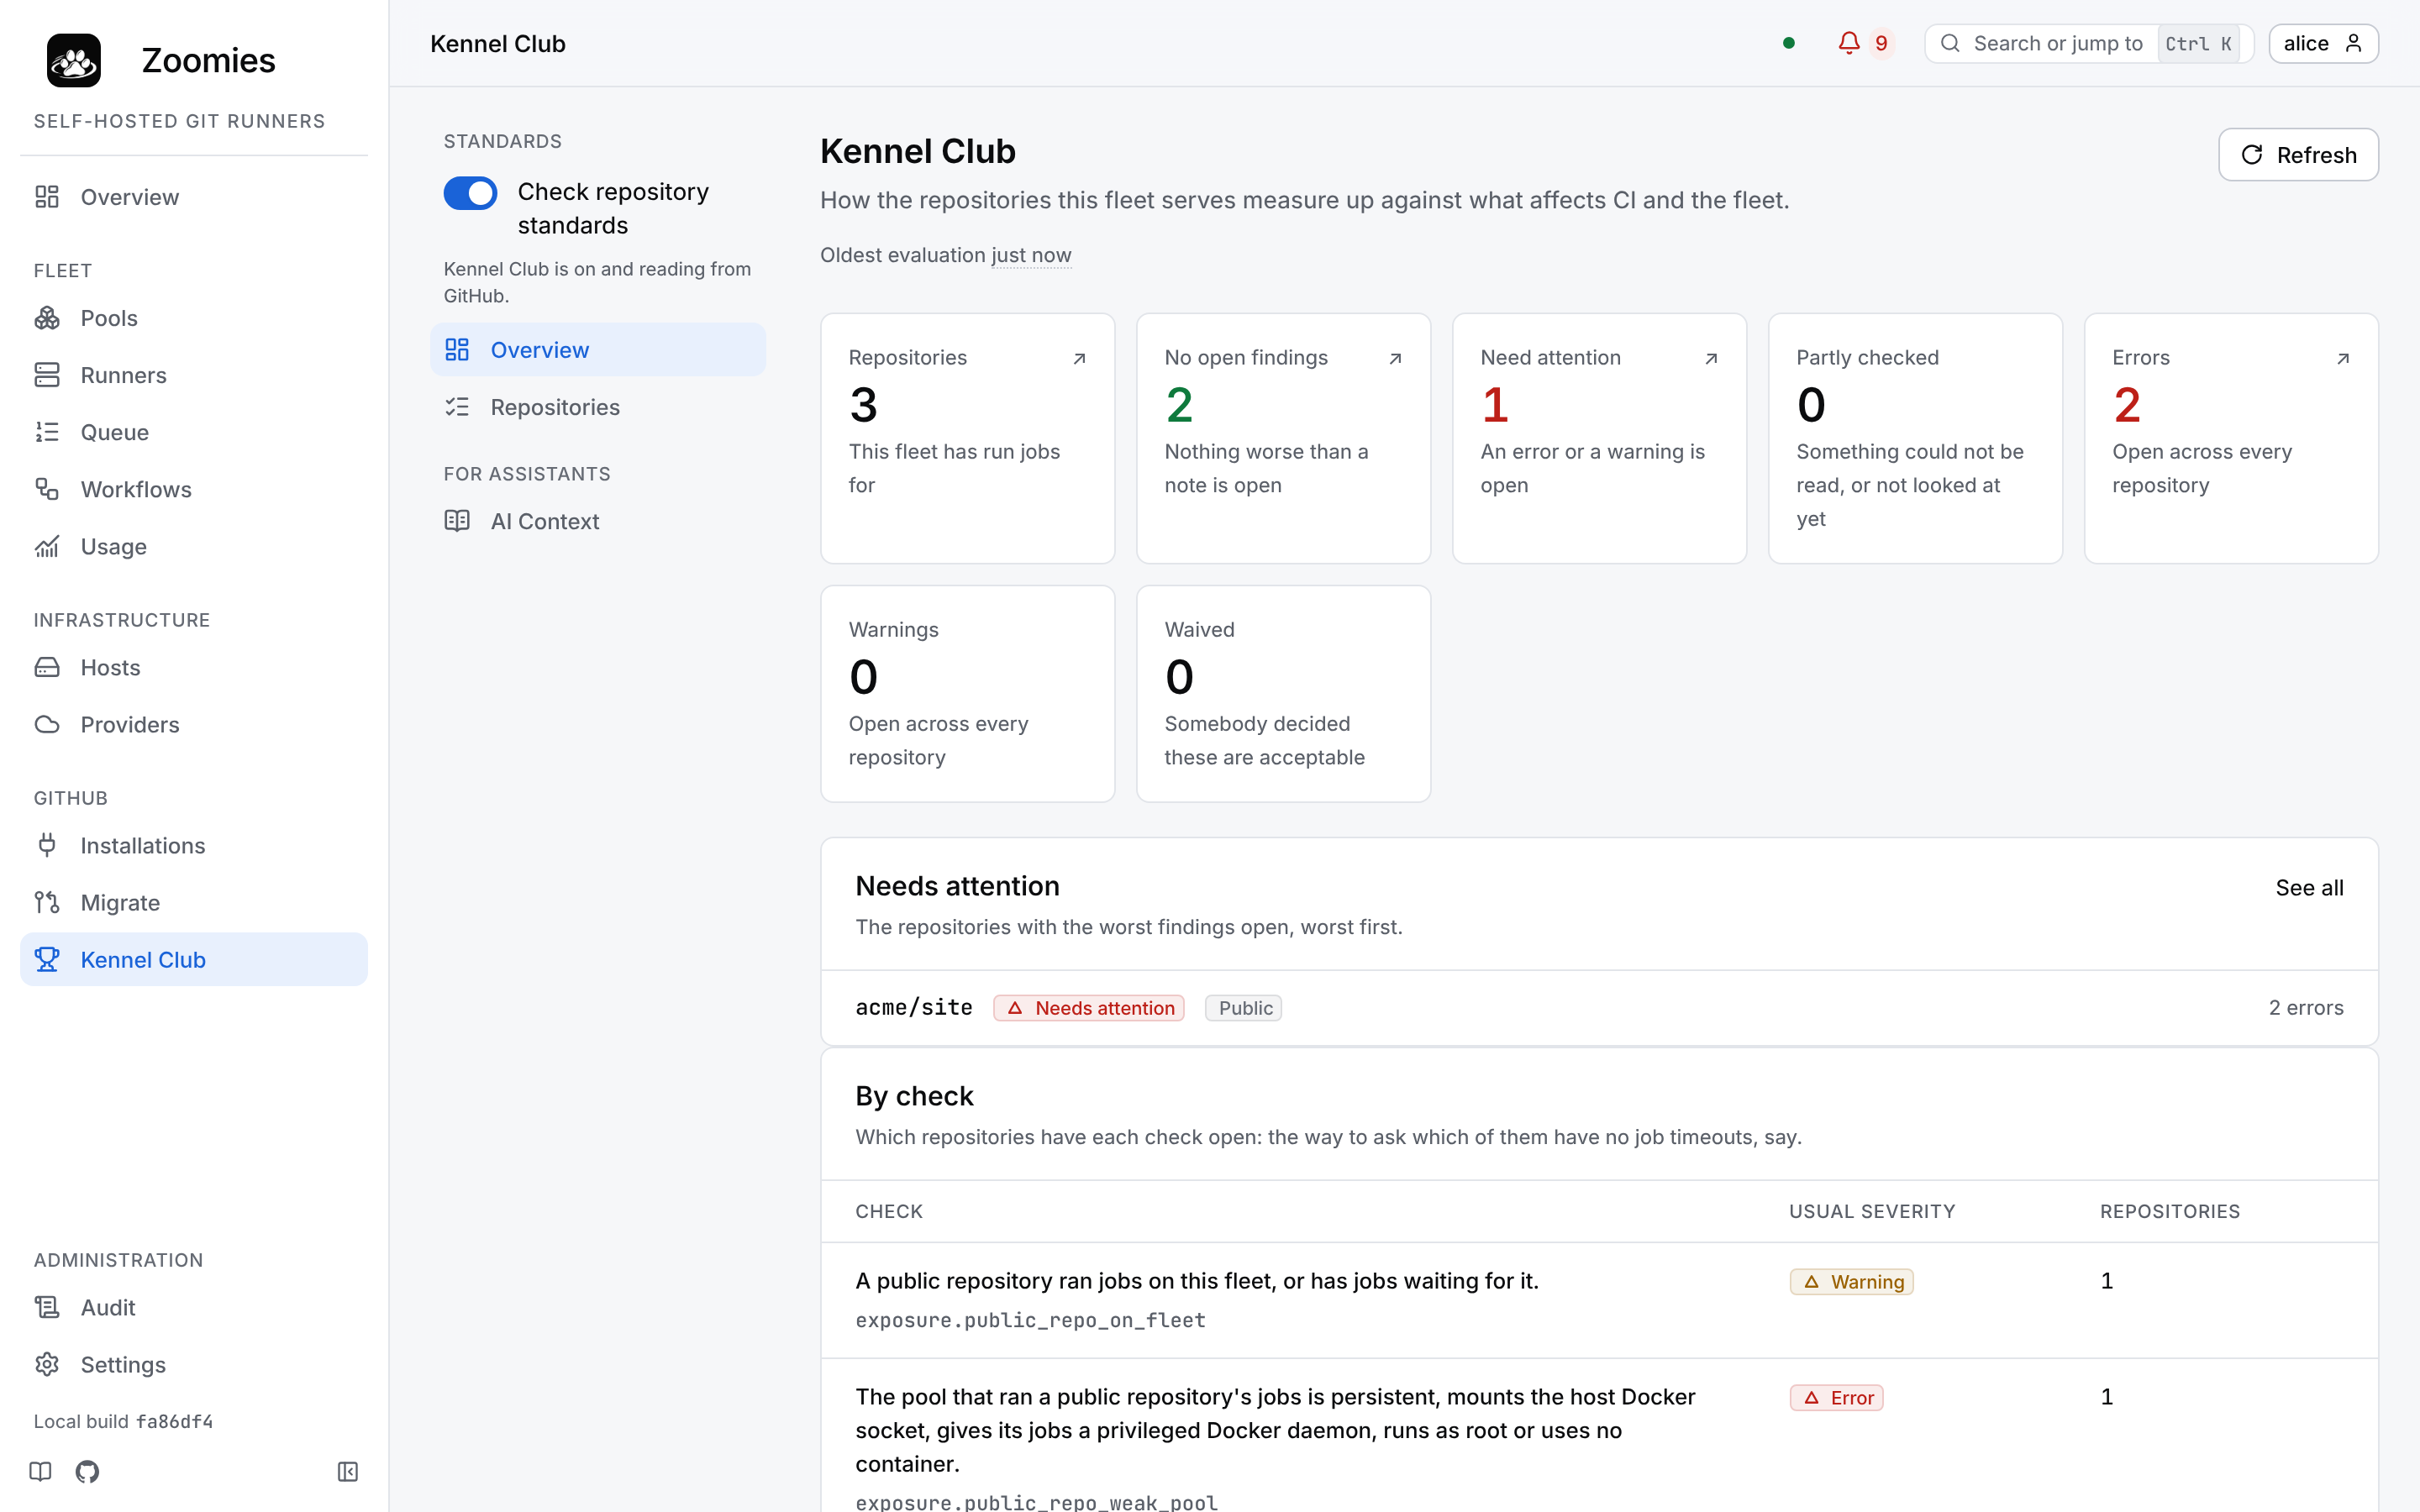Open the Repositories card arrow icon
2420x1512 pixels.
1079,358
